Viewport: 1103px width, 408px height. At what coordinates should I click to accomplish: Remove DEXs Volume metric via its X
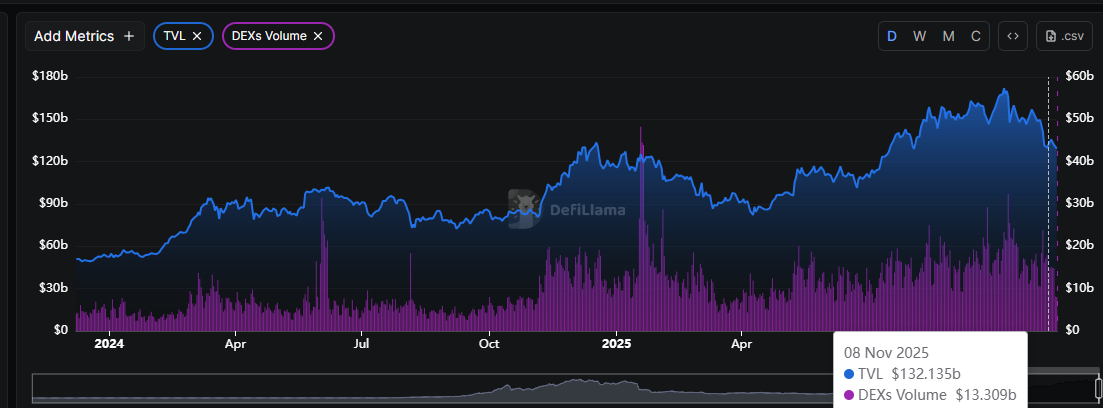pos(318,36)
